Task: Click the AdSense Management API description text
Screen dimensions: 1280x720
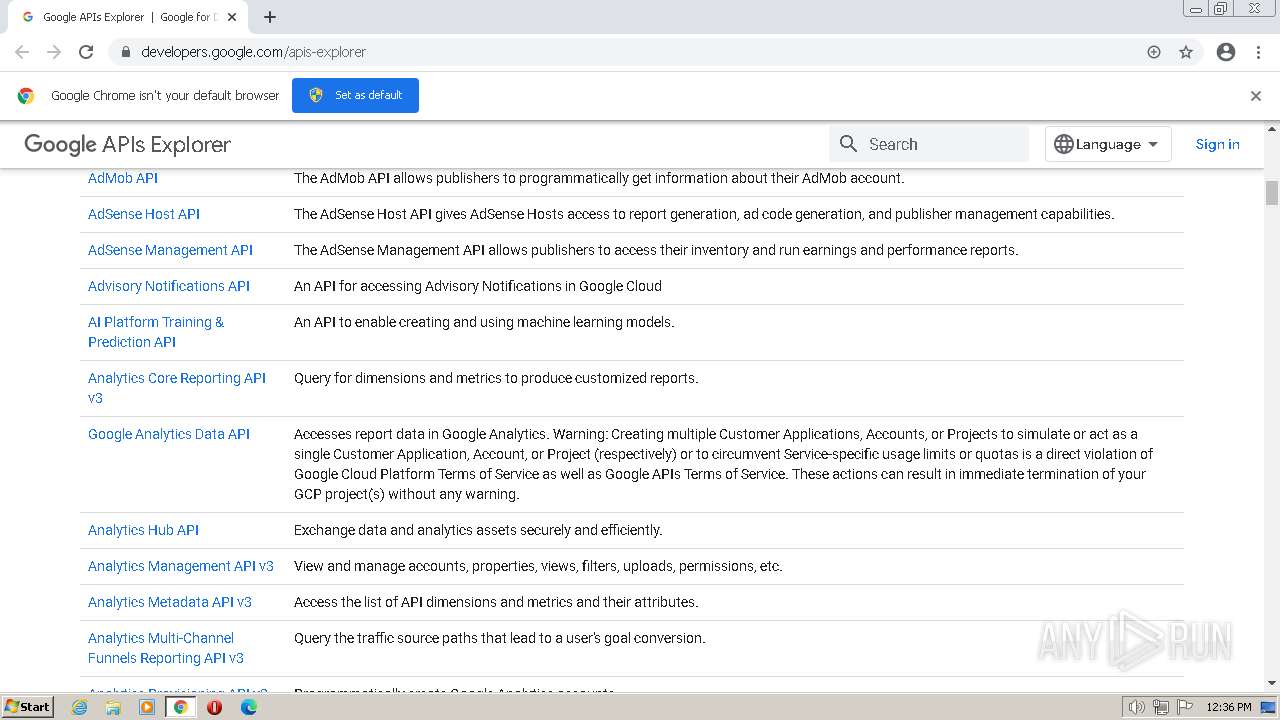Action: [656, 250]
